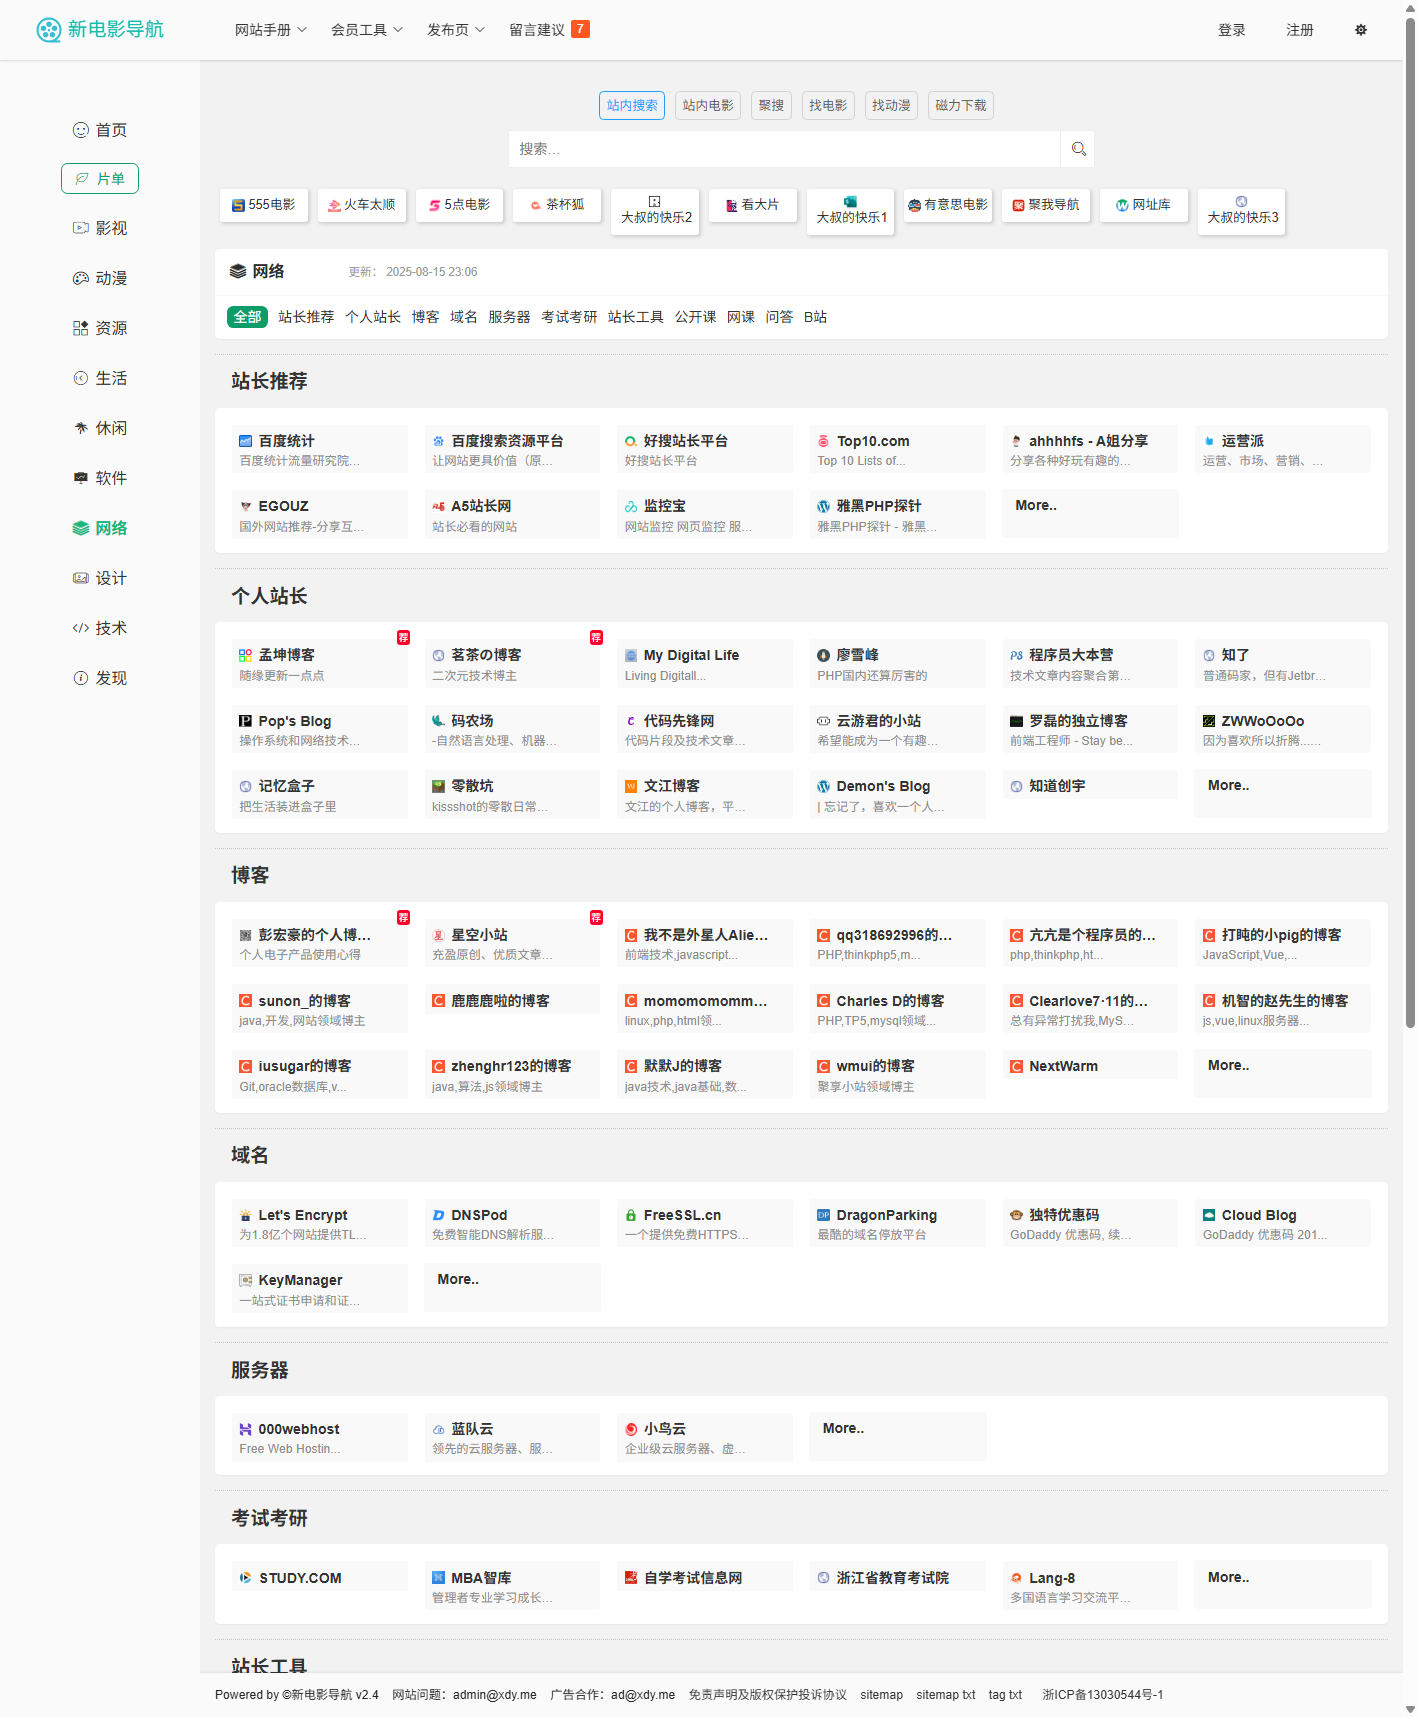Open the 百度统计 site link

click(x=286, y=441)
